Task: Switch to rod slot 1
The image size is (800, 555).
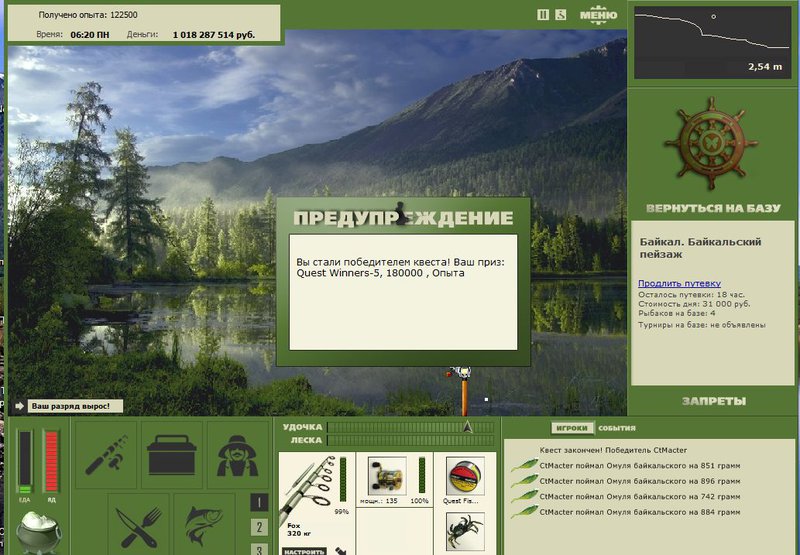Action: tap(259, 503)
